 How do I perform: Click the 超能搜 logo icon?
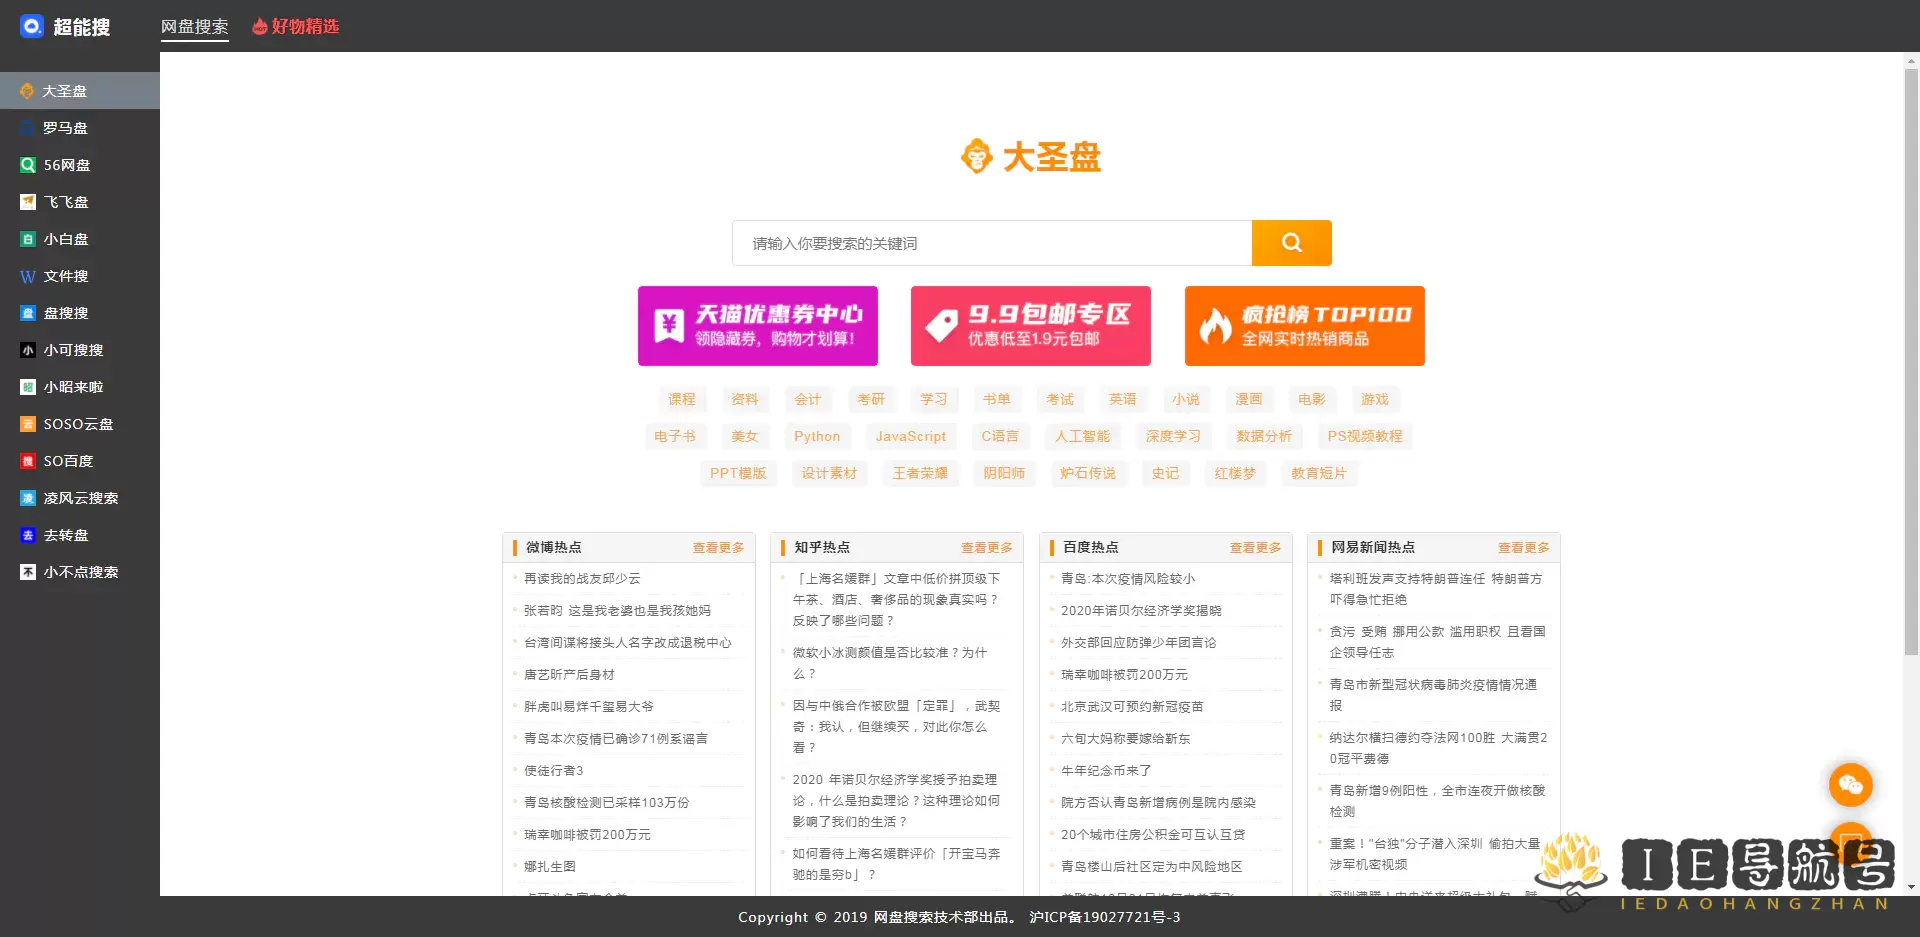pyautogui.click(x=32, y=26)
